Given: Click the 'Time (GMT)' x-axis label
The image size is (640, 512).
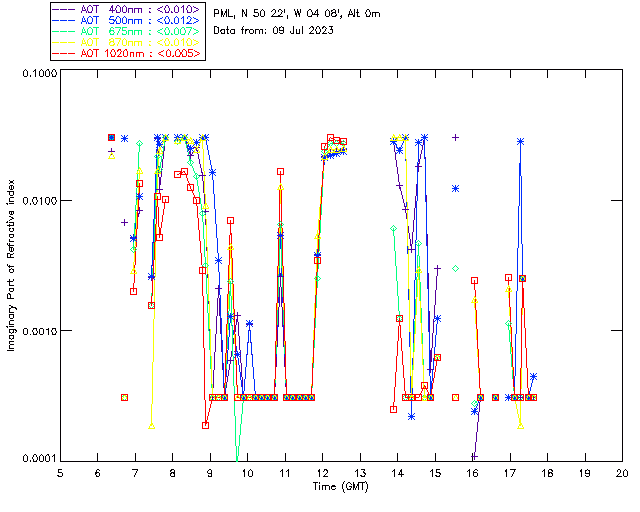Looking at the screenshot, I should [x=341, y=487].
